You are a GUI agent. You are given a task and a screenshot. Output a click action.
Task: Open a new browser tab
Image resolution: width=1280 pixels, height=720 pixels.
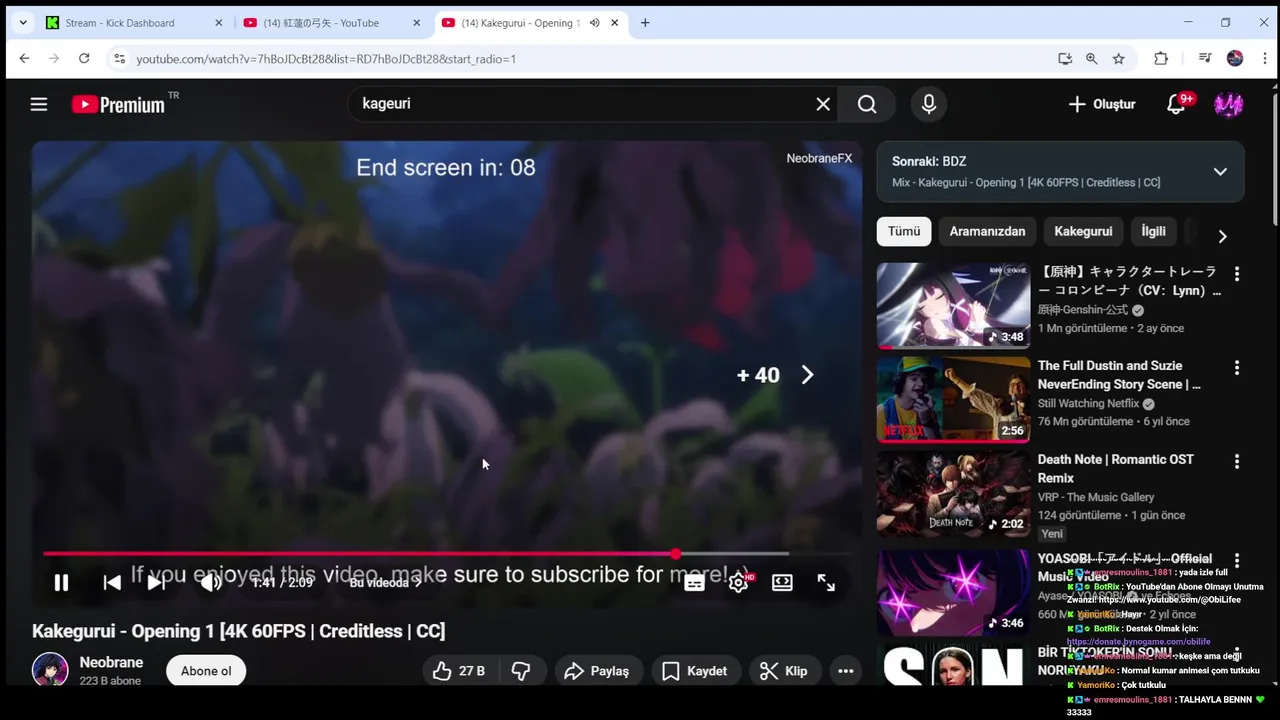tap(645, 23)
